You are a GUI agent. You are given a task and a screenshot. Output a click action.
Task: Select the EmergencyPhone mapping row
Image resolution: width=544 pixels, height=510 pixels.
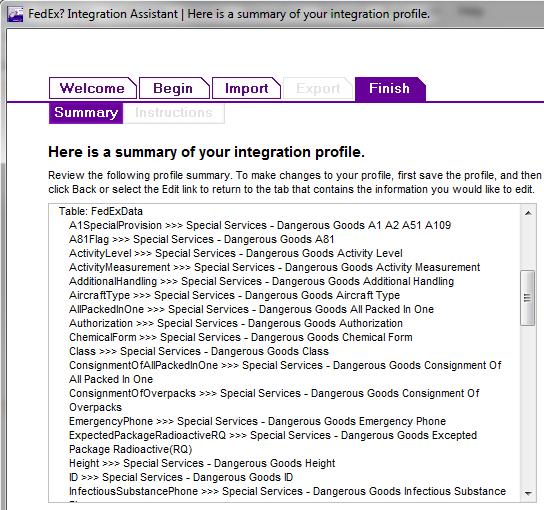[257, 421]
